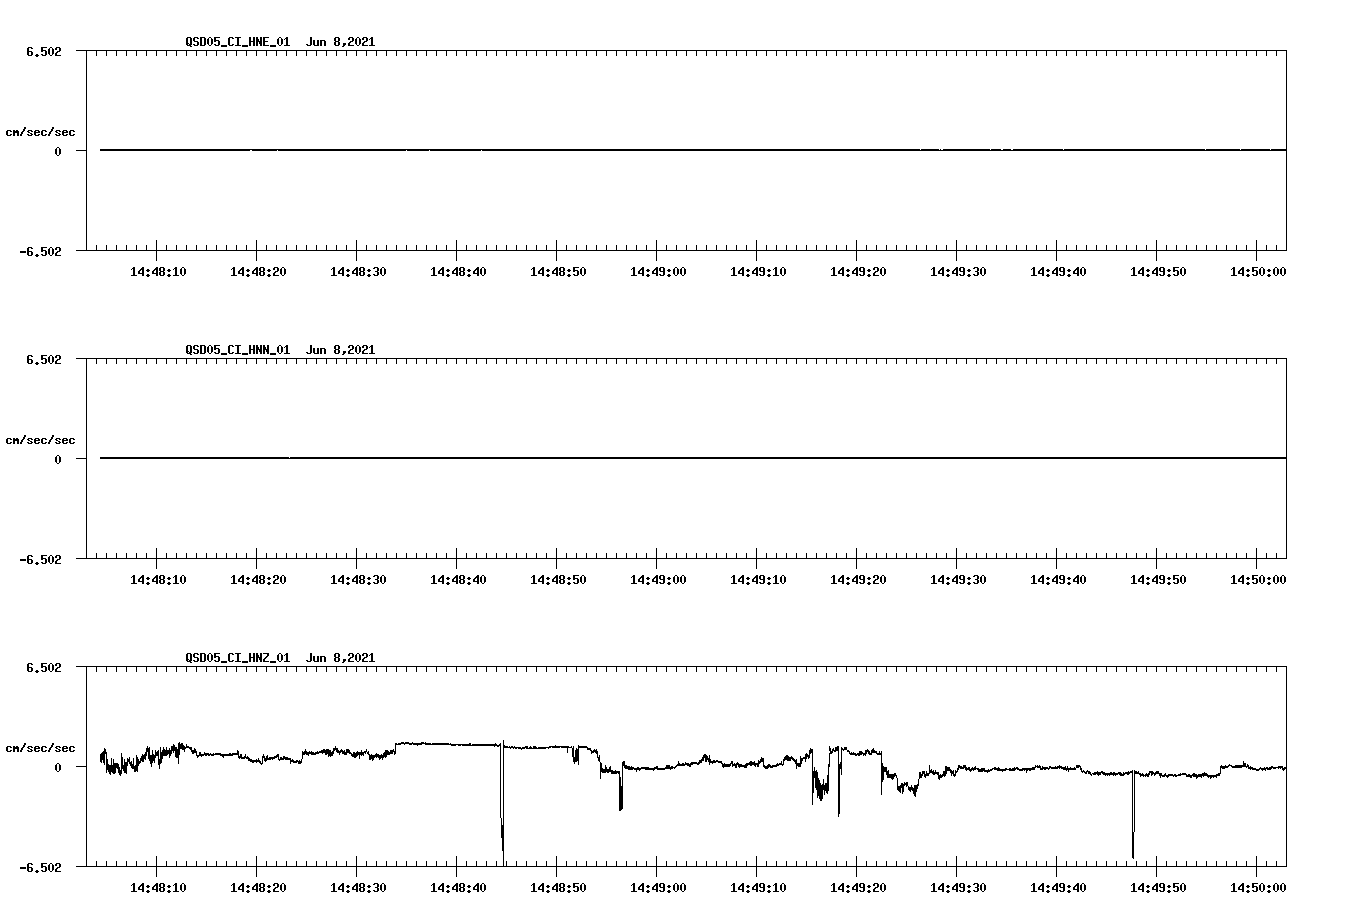Click the 14:48:50 time label under HNZ plot
This screenshot has width=1358, height=924.
558,888
